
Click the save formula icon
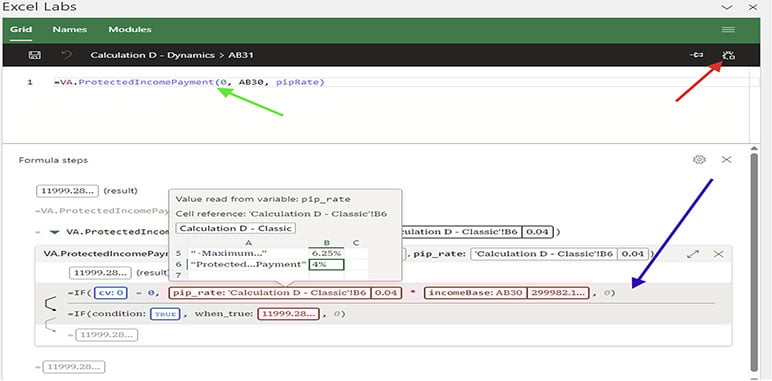[34, 55]
